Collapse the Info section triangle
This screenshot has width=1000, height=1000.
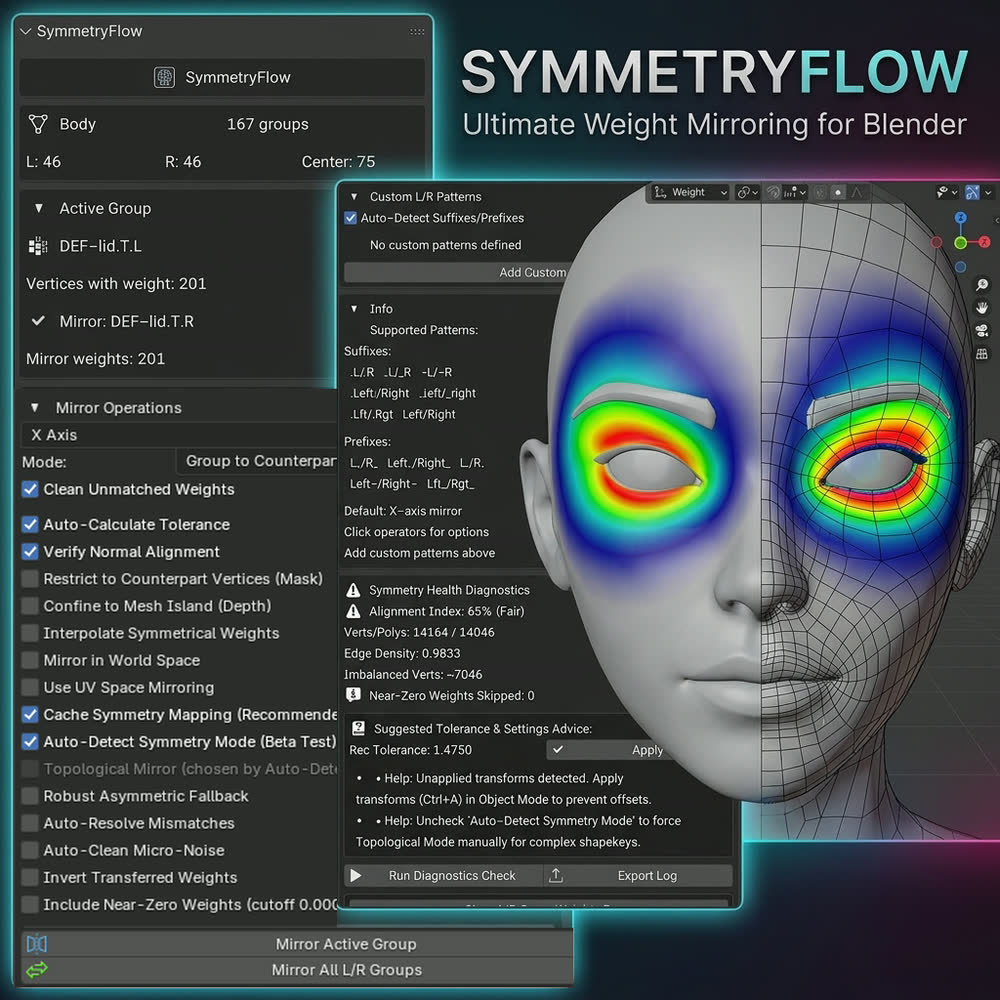(x=354, y=309)
